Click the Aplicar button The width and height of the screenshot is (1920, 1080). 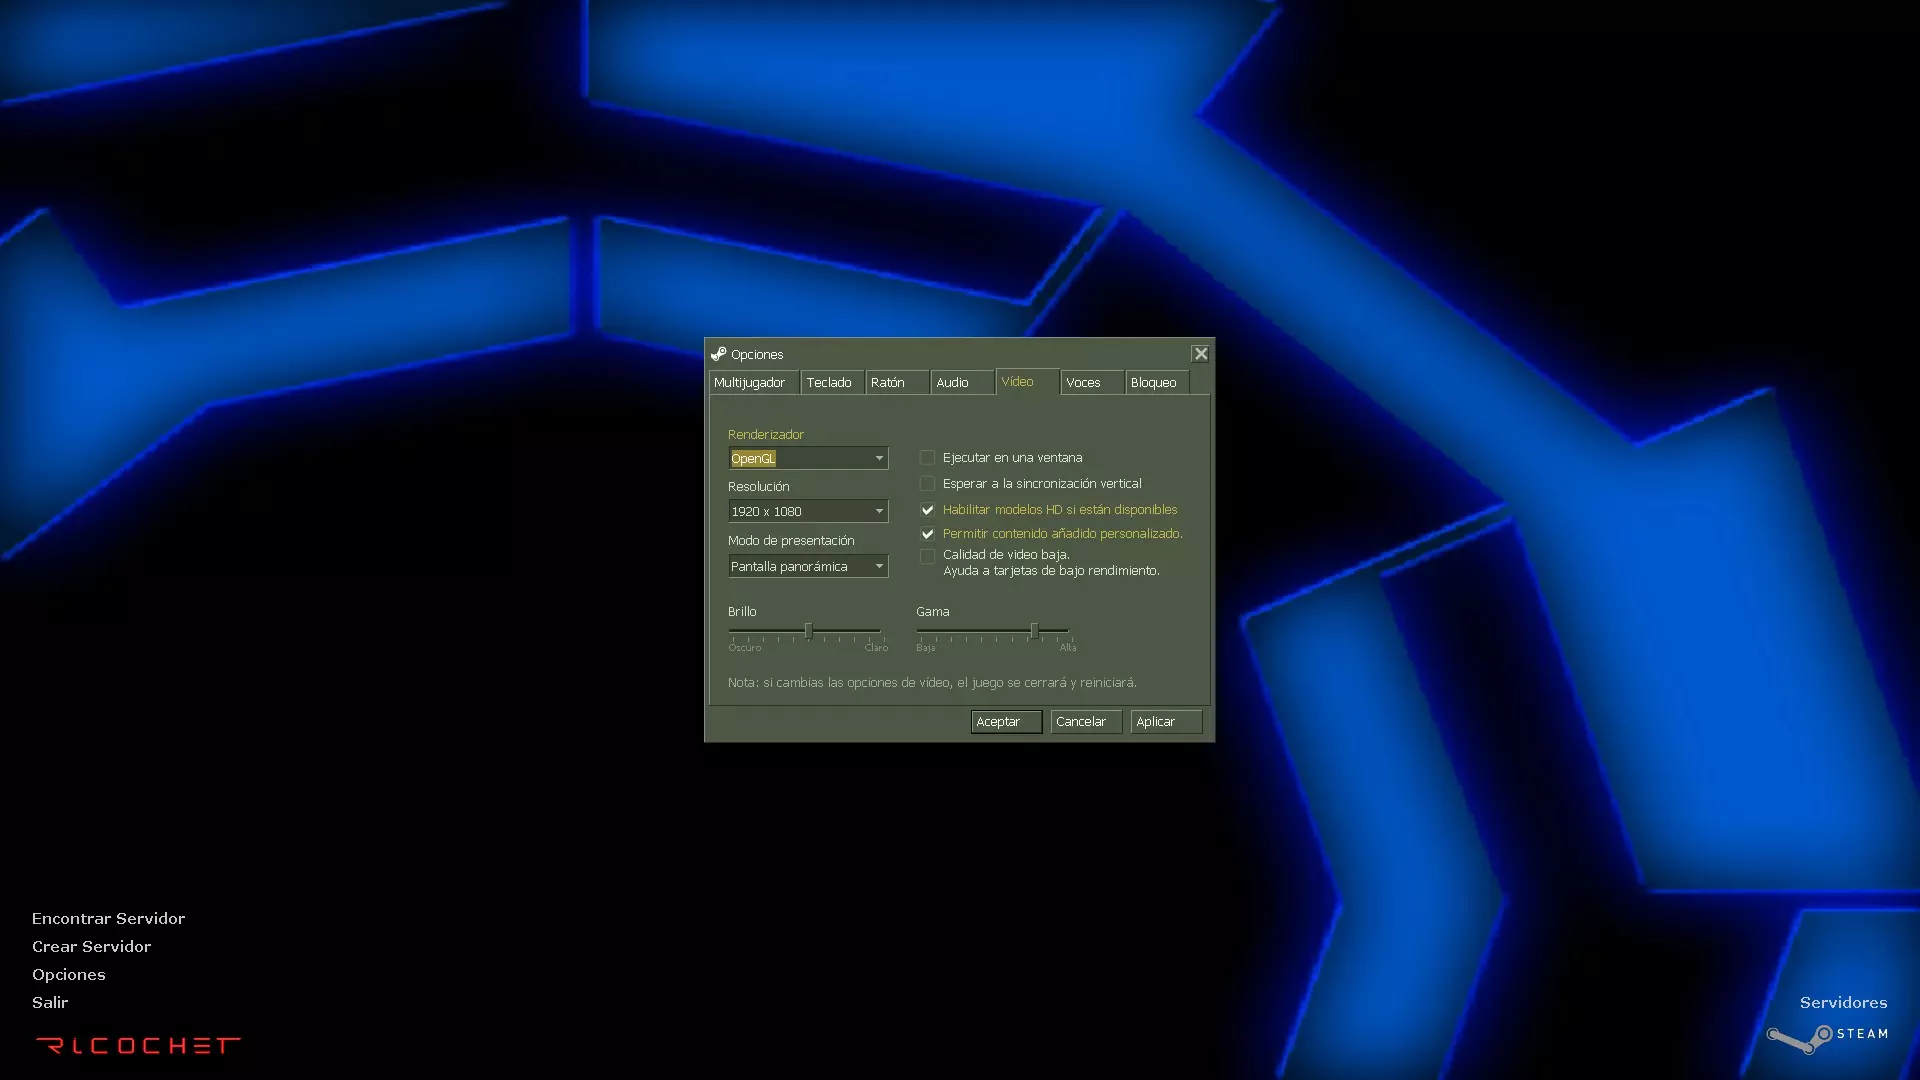click(x=1164, y=722)
